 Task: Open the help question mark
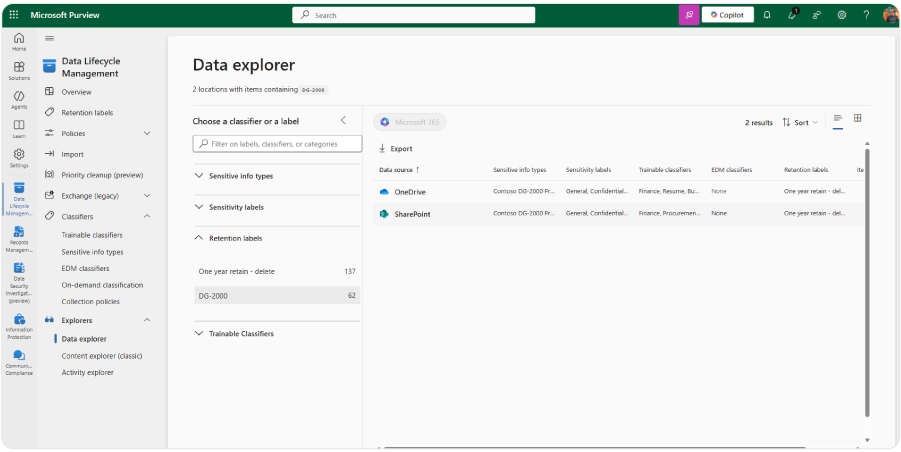click(867, 15)
